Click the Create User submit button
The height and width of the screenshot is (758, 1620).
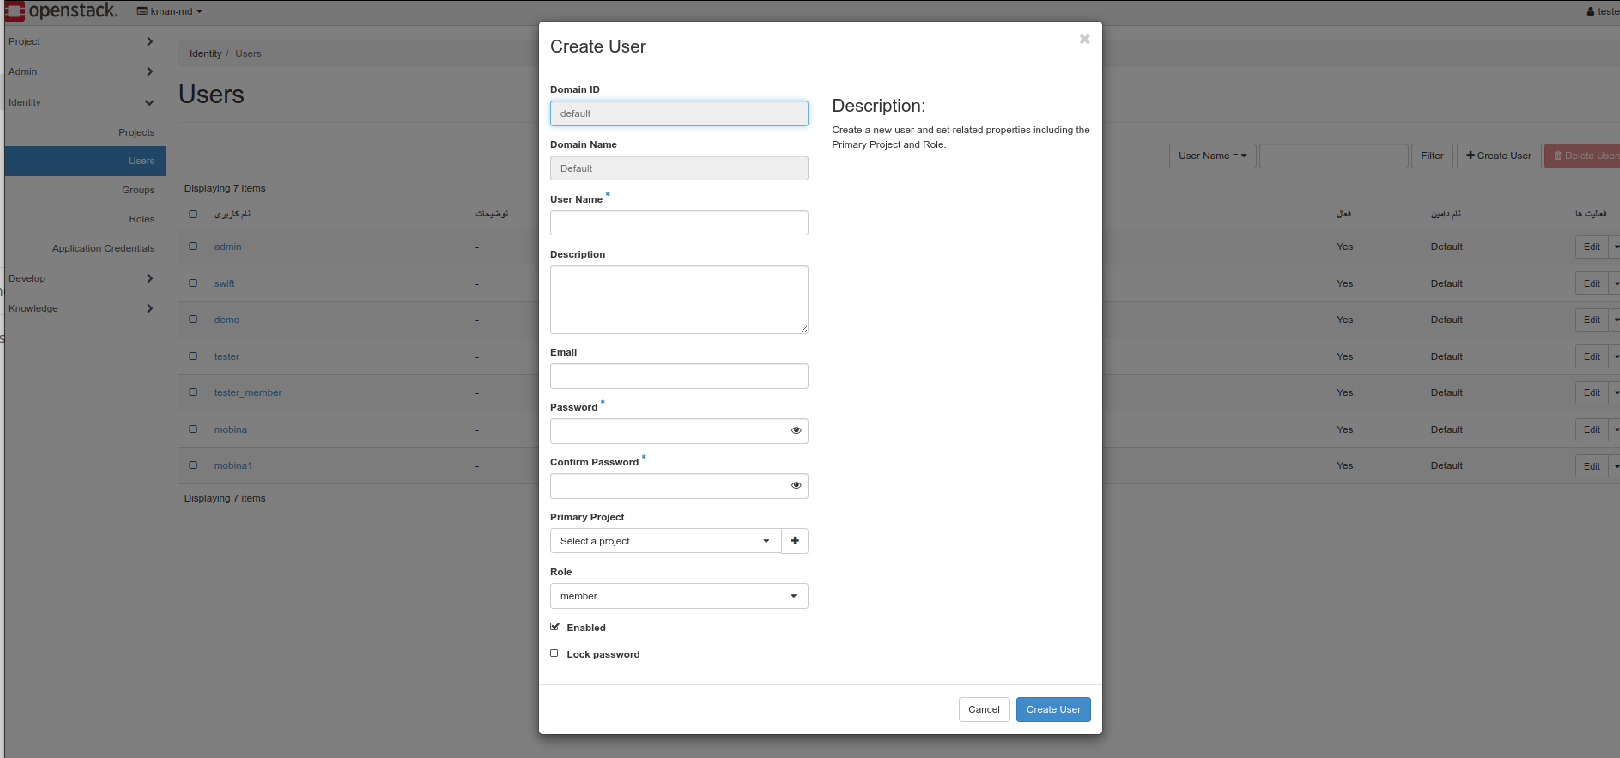pyautogui.click(x=1053, y=709)
